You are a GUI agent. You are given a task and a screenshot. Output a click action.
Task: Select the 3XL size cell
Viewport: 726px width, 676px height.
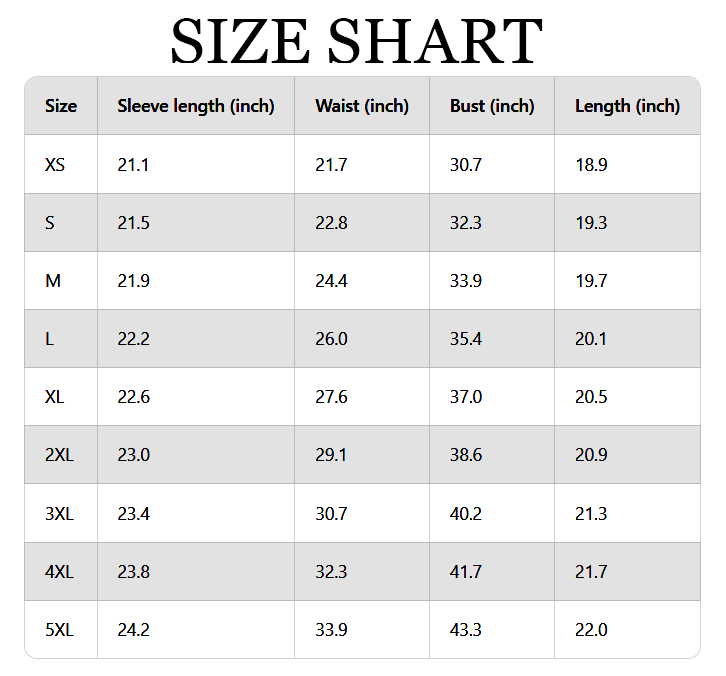[61, 513]
